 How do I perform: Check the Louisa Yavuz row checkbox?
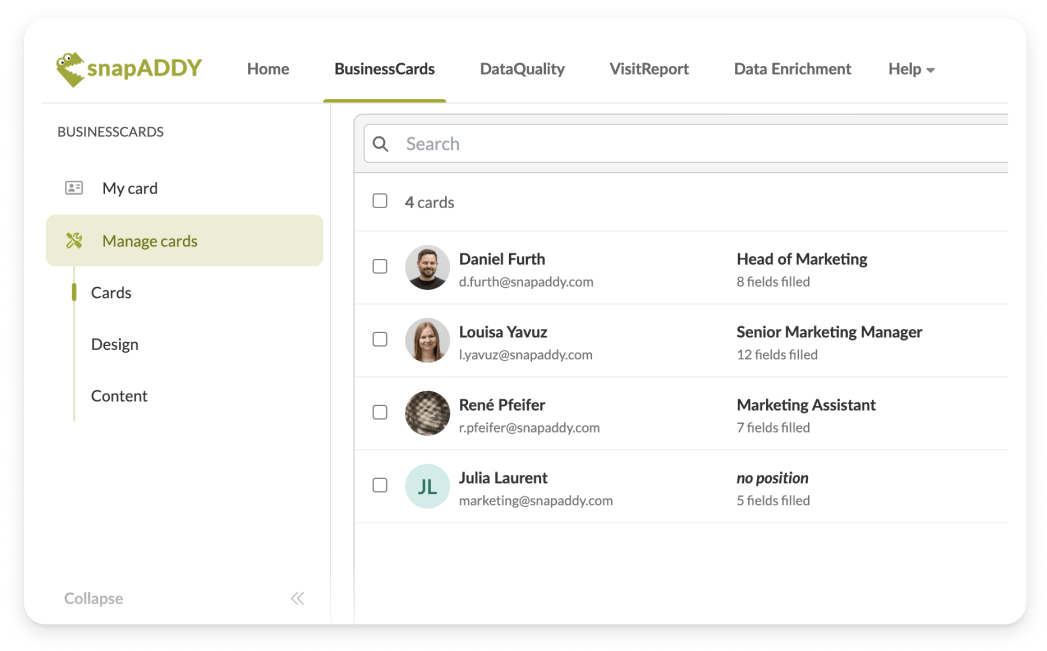tap(380, 339)
